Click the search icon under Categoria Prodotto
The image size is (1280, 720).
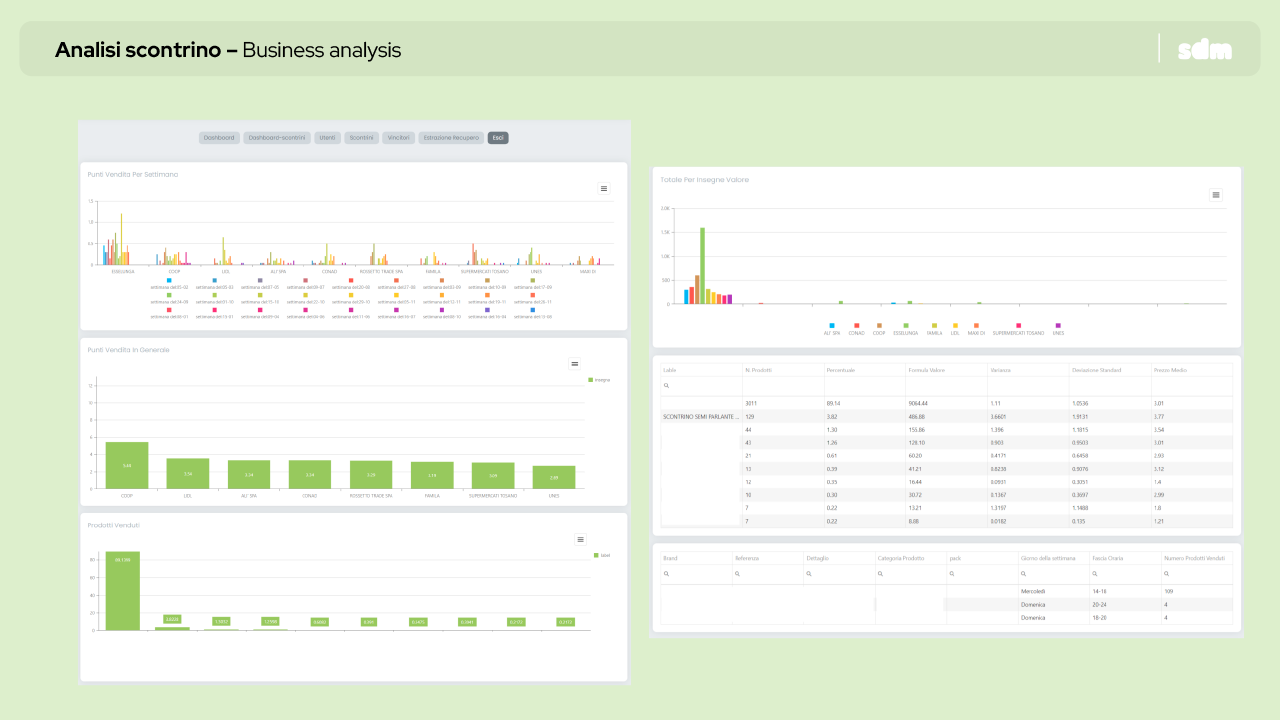click(880, 574)
